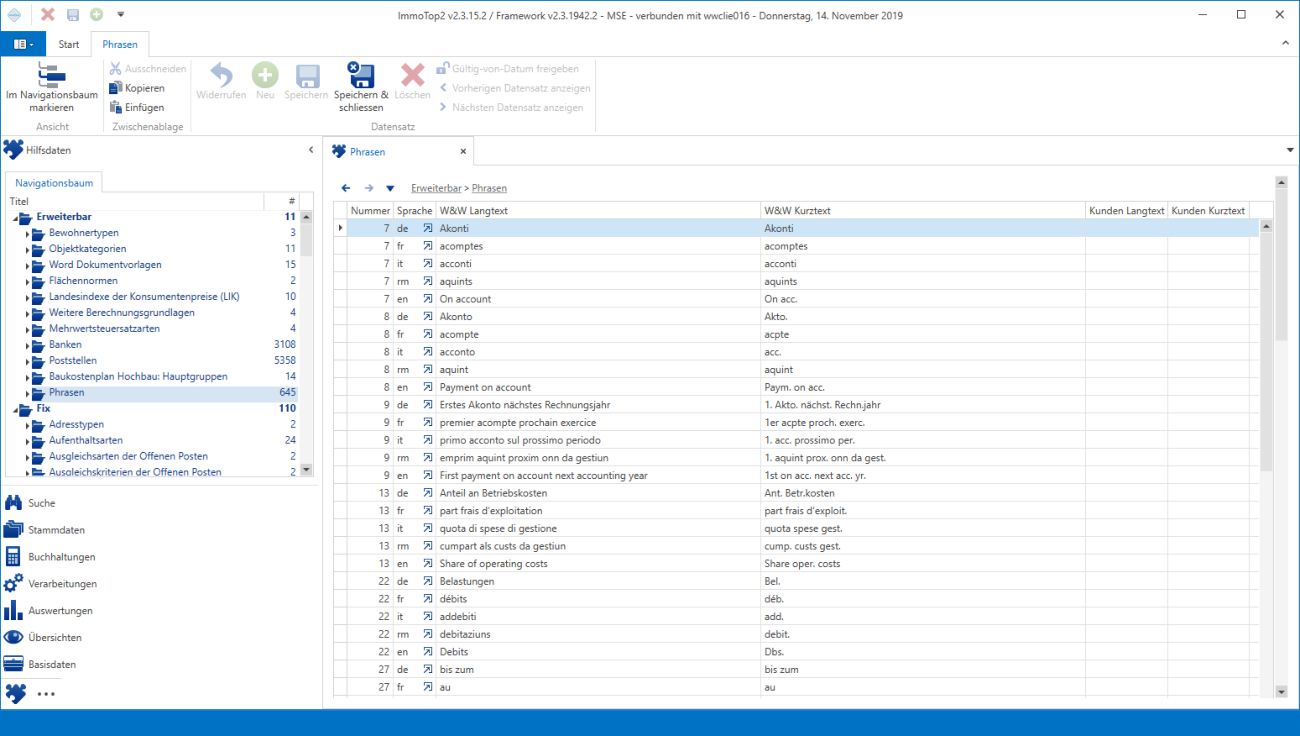Click the table's vertical scrollbar thumb
This screenshot has width=1300, height=736.
[1266, 350]
